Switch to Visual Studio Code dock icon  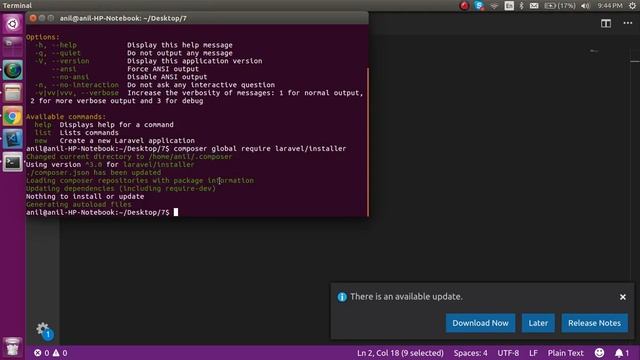pyautogui.click(x=13, y=140)
